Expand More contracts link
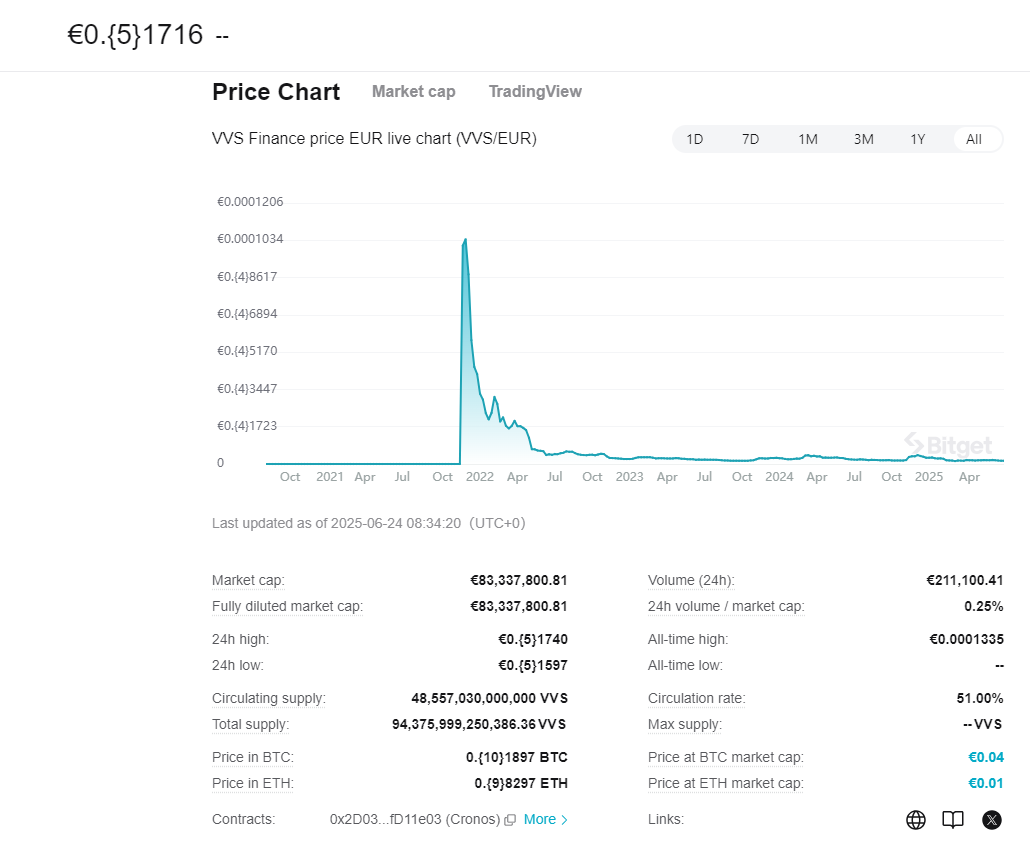This screenshot has height=848, width=1030. pos(545,820)
